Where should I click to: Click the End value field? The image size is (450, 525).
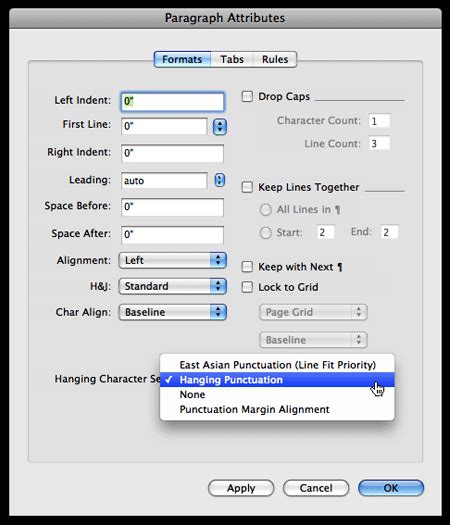tap(389, 232)
